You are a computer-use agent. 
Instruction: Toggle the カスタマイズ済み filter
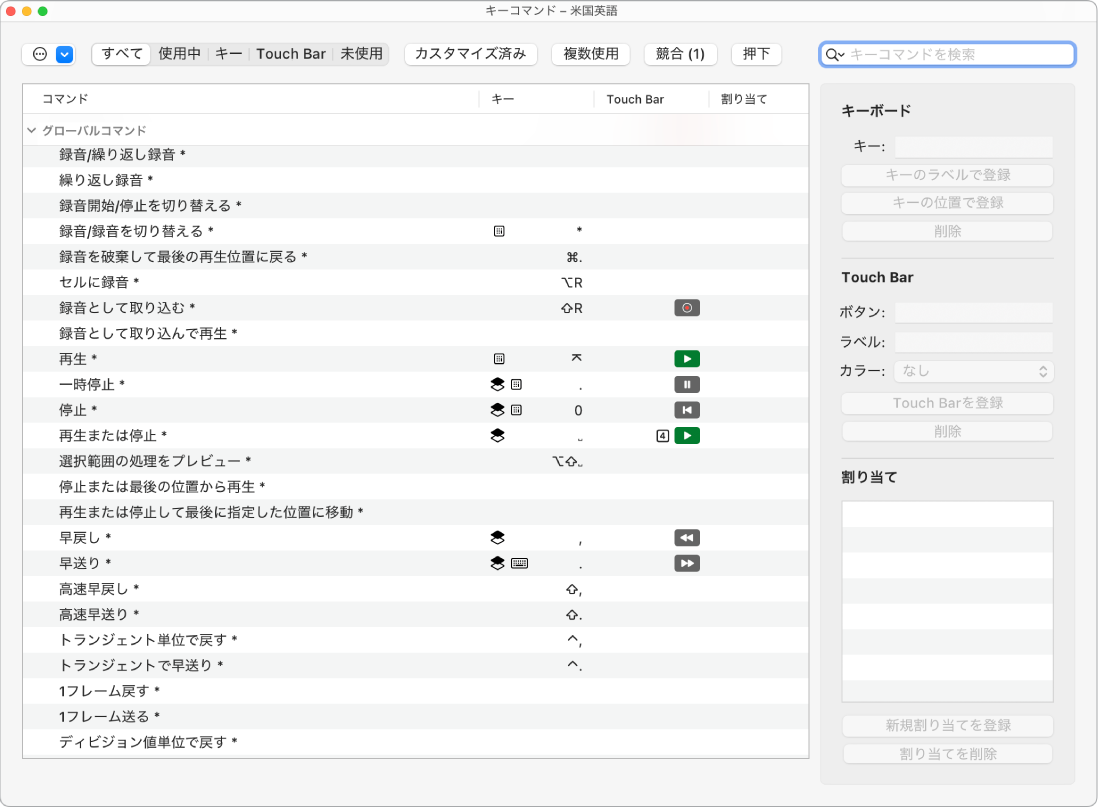tap(470, 54)
